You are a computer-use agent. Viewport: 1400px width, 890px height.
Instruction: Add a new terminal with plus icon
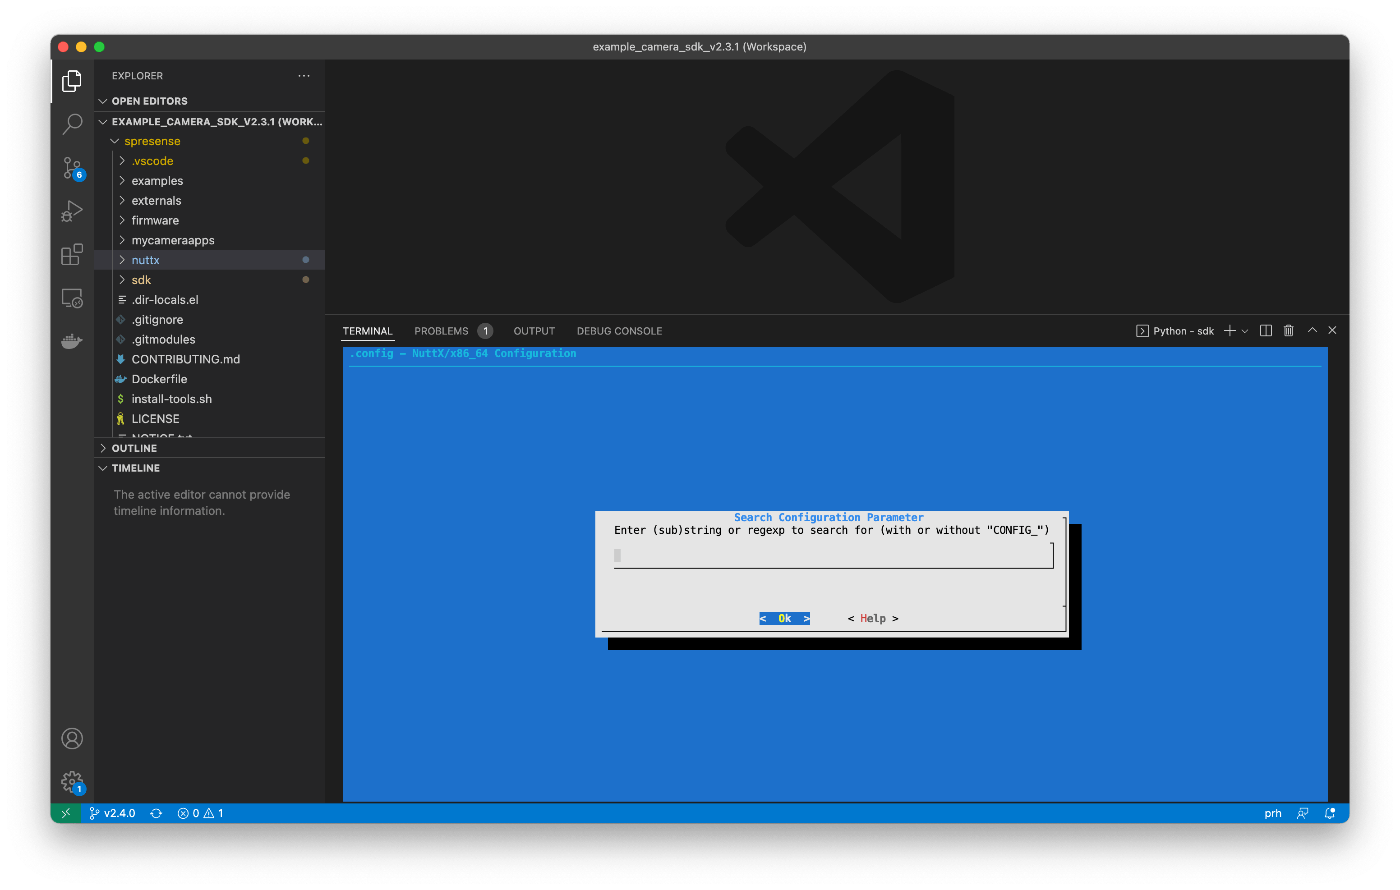(x=1230, y=331)
